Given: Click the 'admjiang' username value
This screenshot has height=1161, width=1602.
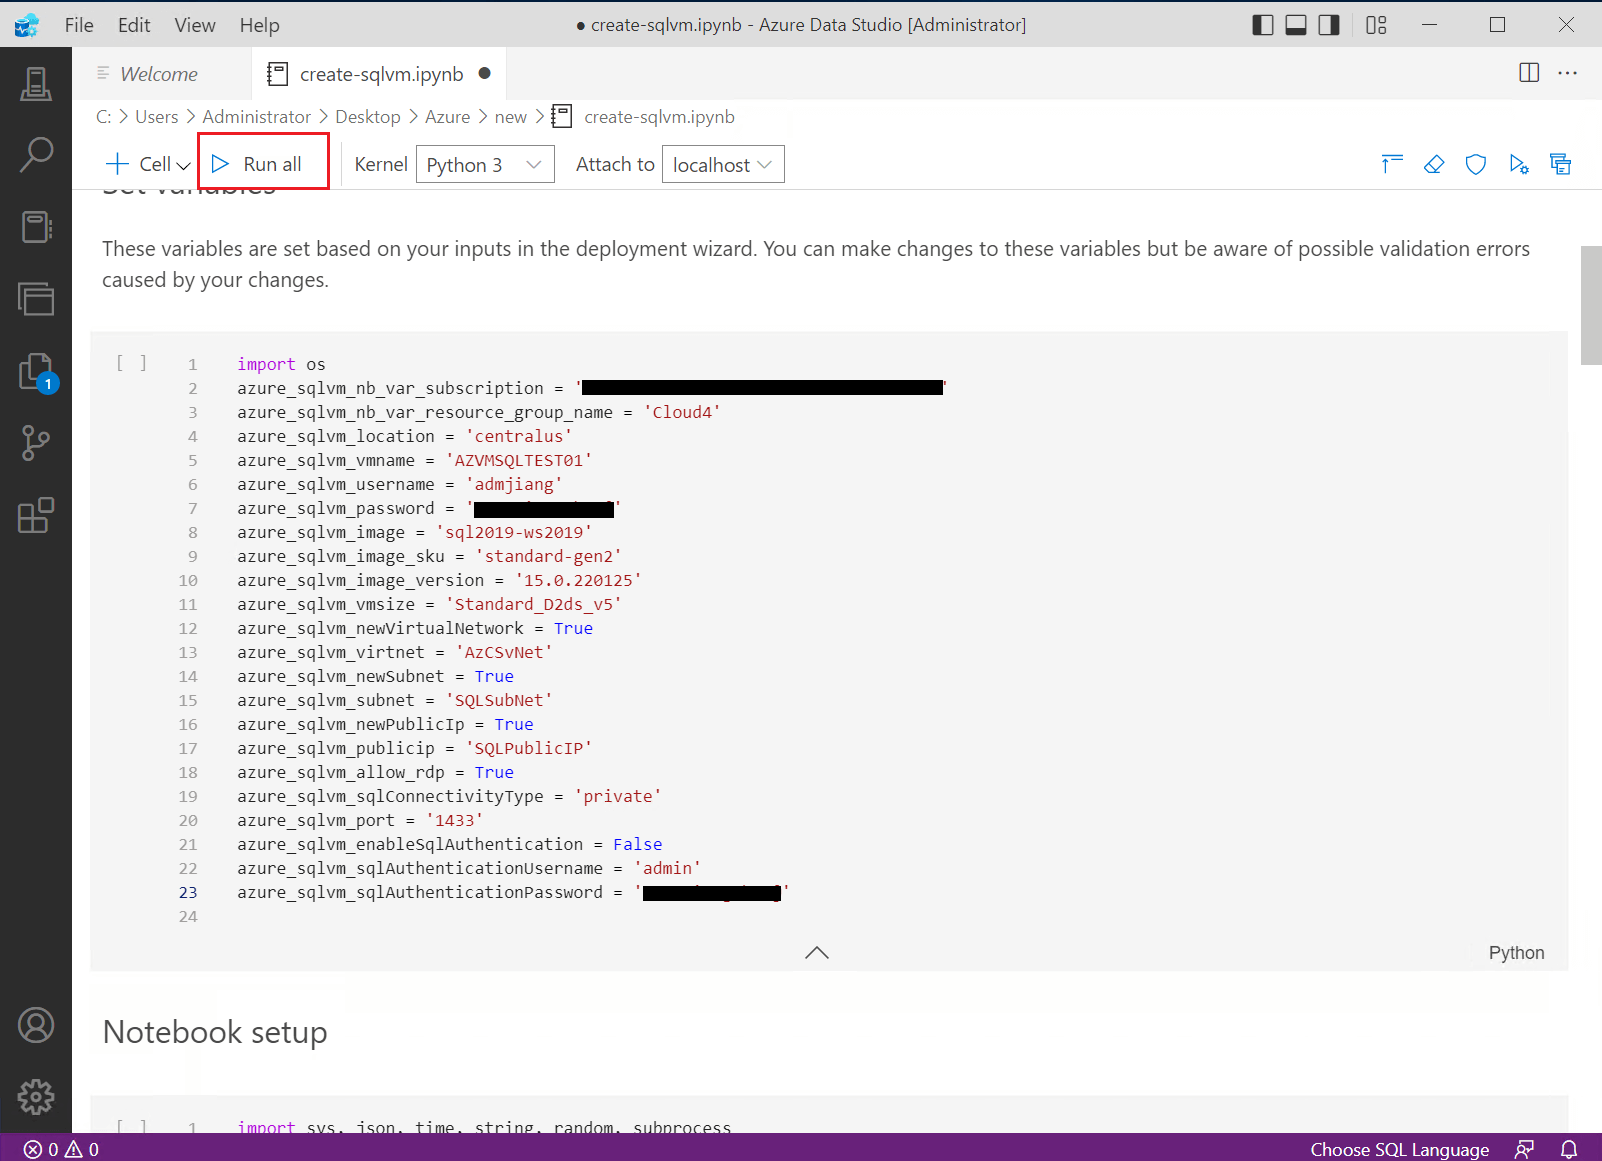Looking at the screenshot, I should (514, 484).
